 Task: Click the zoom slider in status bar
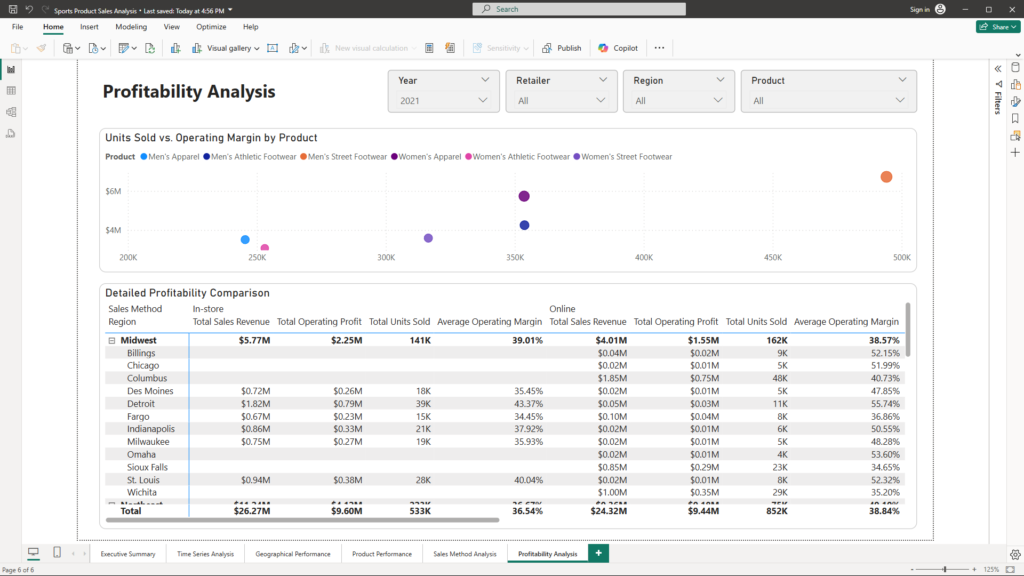coord(944,569)
